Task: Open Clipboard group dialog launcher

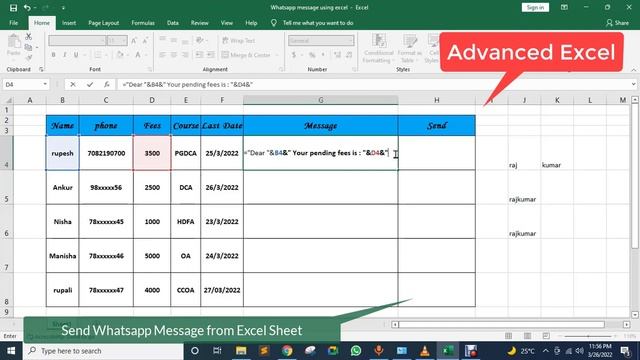Action: point(41,69)
